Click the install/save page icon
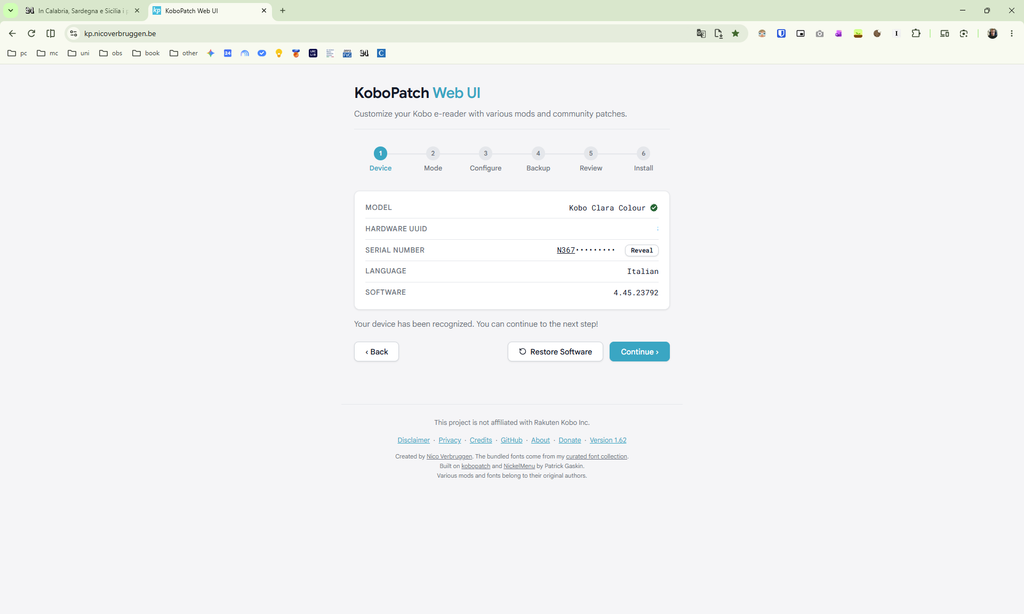Viewport: 1024px width, 614px height. [x=718, y=33]
